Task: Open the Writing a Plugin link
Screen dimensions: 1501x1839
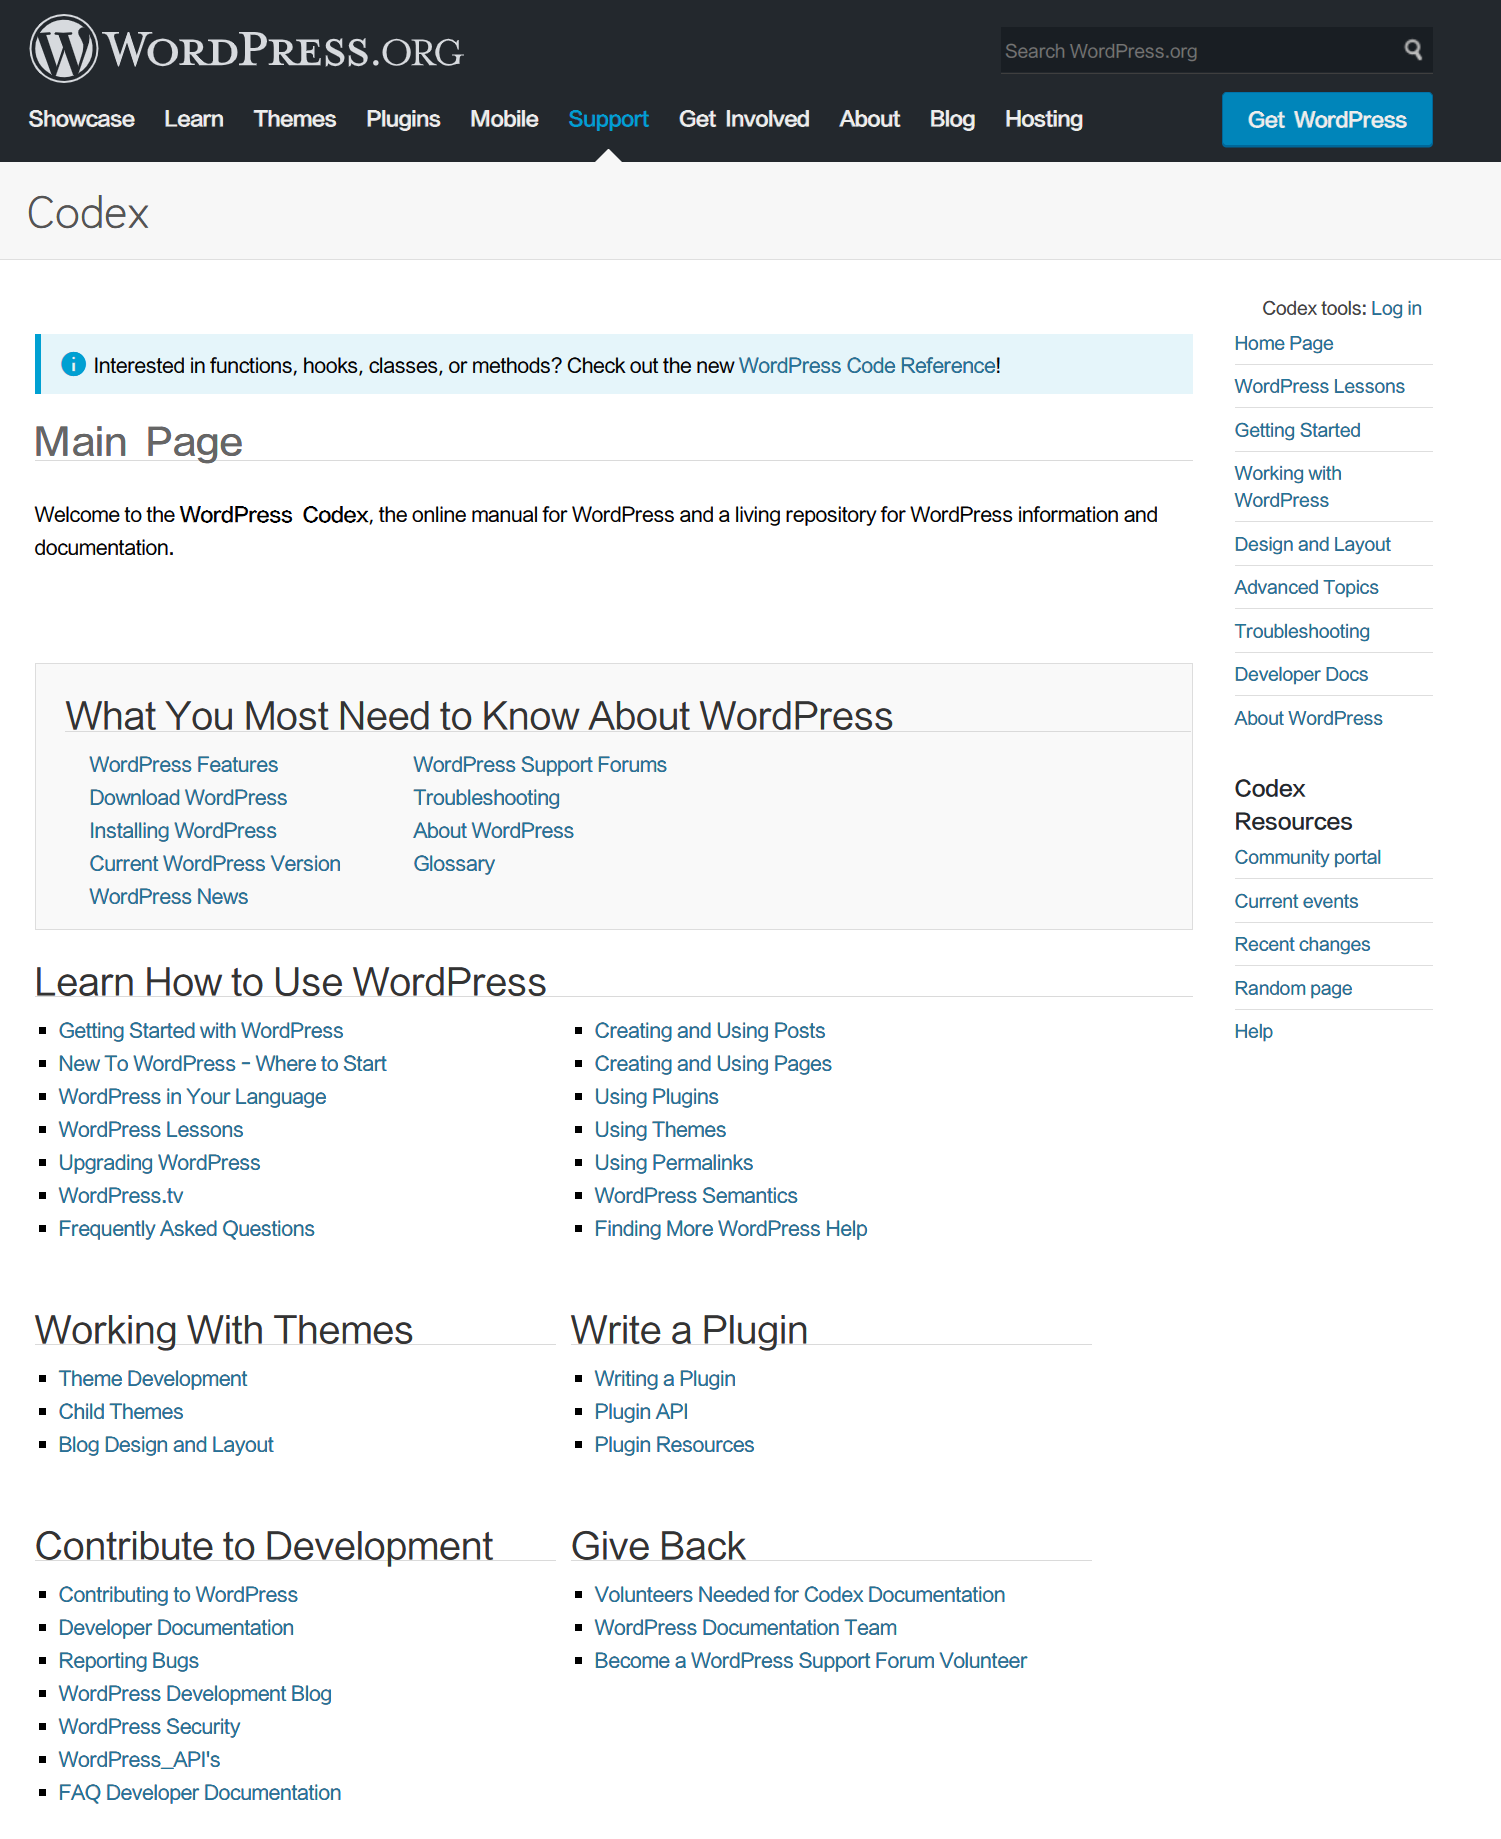Action: 665,1379
